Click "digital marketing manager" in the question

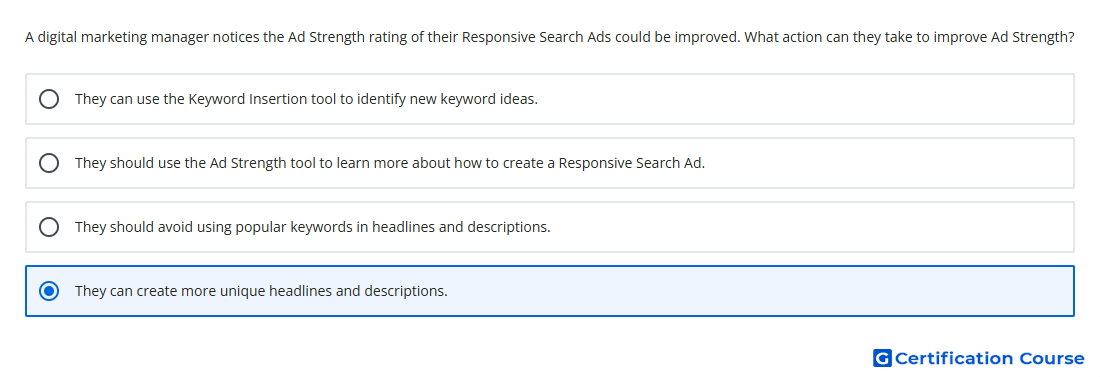click(123, 37)
